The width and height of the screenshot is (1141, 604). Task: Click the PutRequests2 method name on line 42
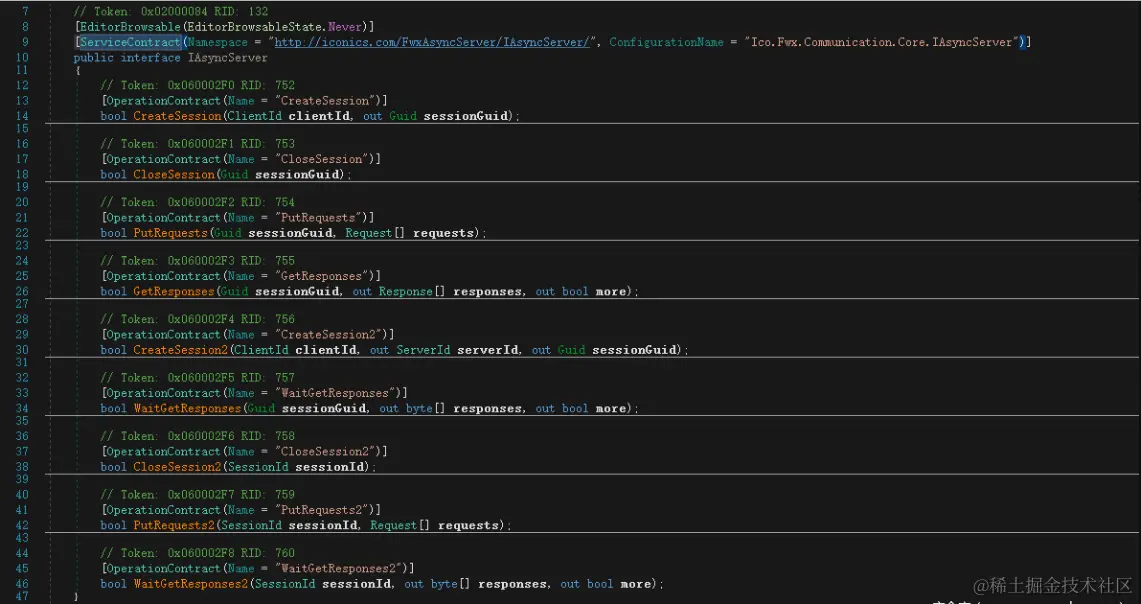coord(174,525)
